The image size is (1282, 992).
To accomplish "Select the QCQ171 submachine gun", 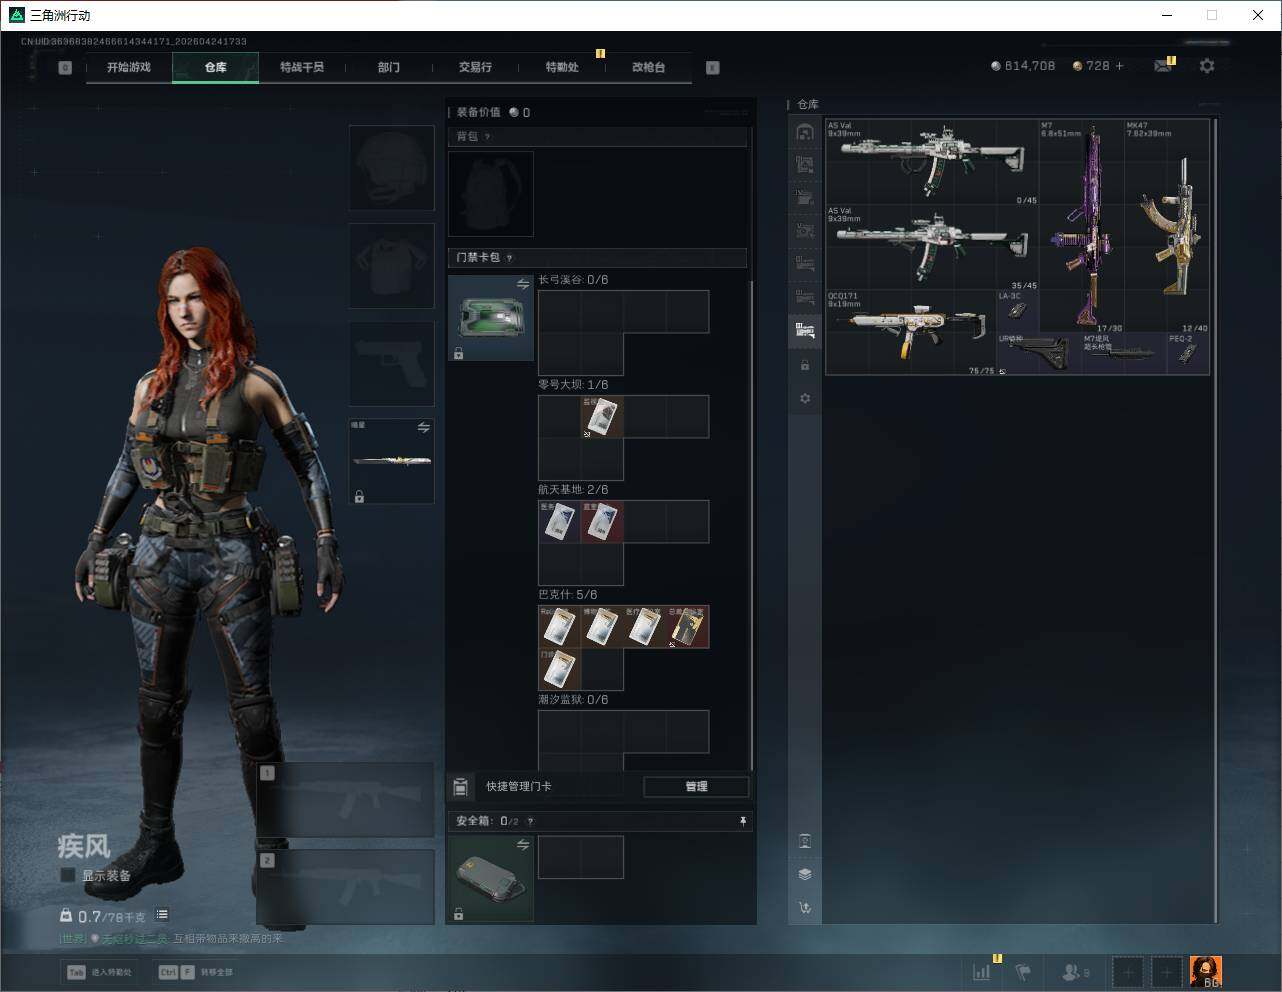I will tap(911, 333).
